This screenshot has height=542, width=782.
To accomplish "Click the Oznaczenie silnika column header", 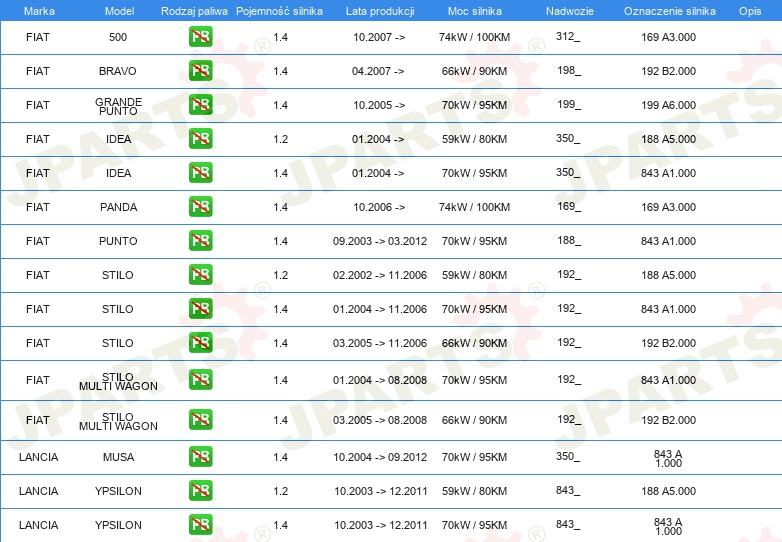I will click(x=670, y=11).
